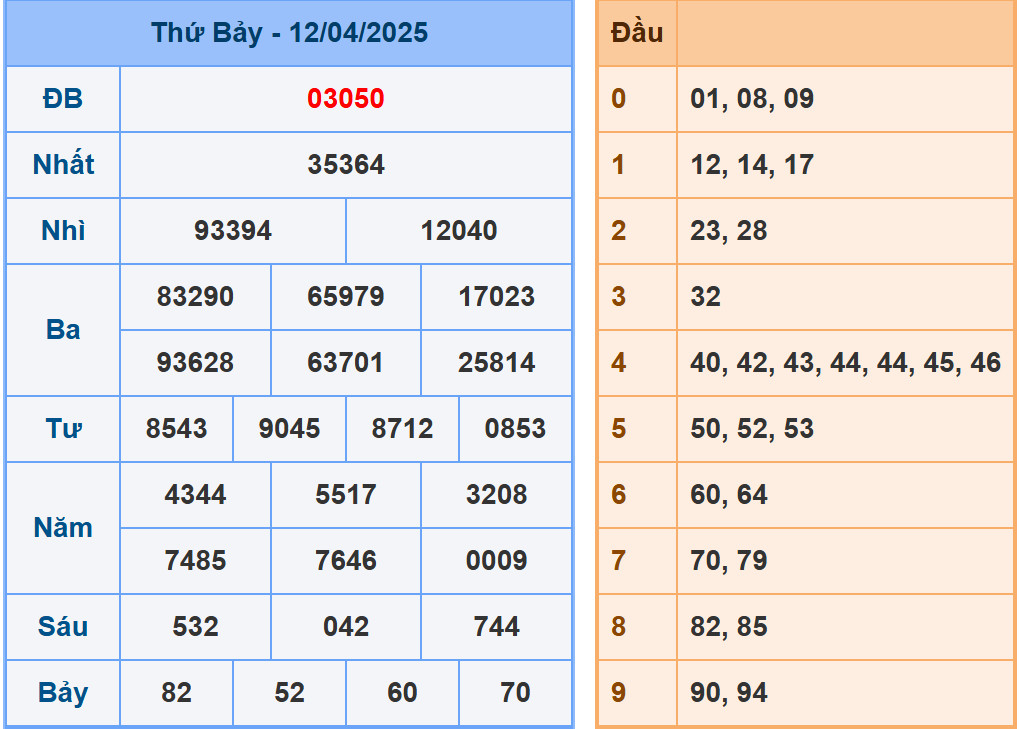The height and width of the screenshot is (729, 1019).
Task: Click fourth prize number 0853
Action: coord(516,429)
